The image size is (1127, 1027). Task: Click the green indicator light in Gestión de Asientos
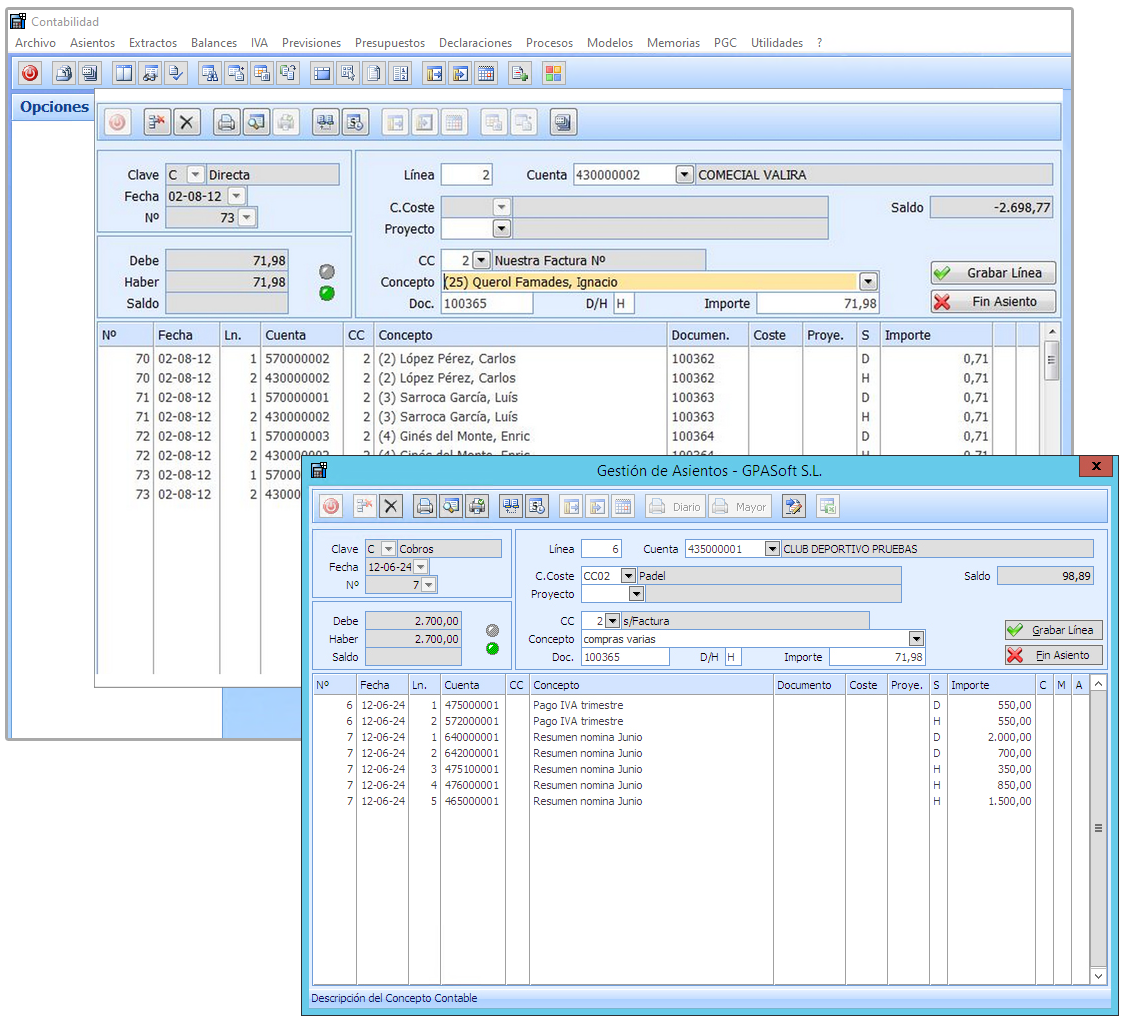(x=492, y=649)
